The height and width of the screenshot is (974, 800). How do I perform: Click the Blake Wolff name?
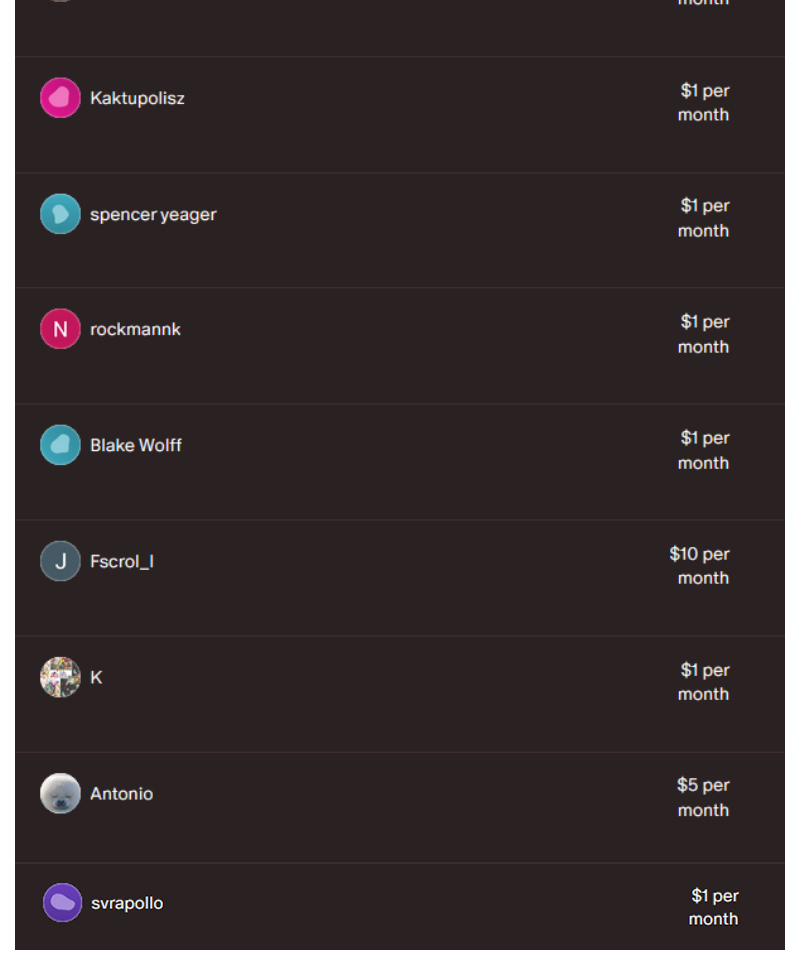(136, 445)
